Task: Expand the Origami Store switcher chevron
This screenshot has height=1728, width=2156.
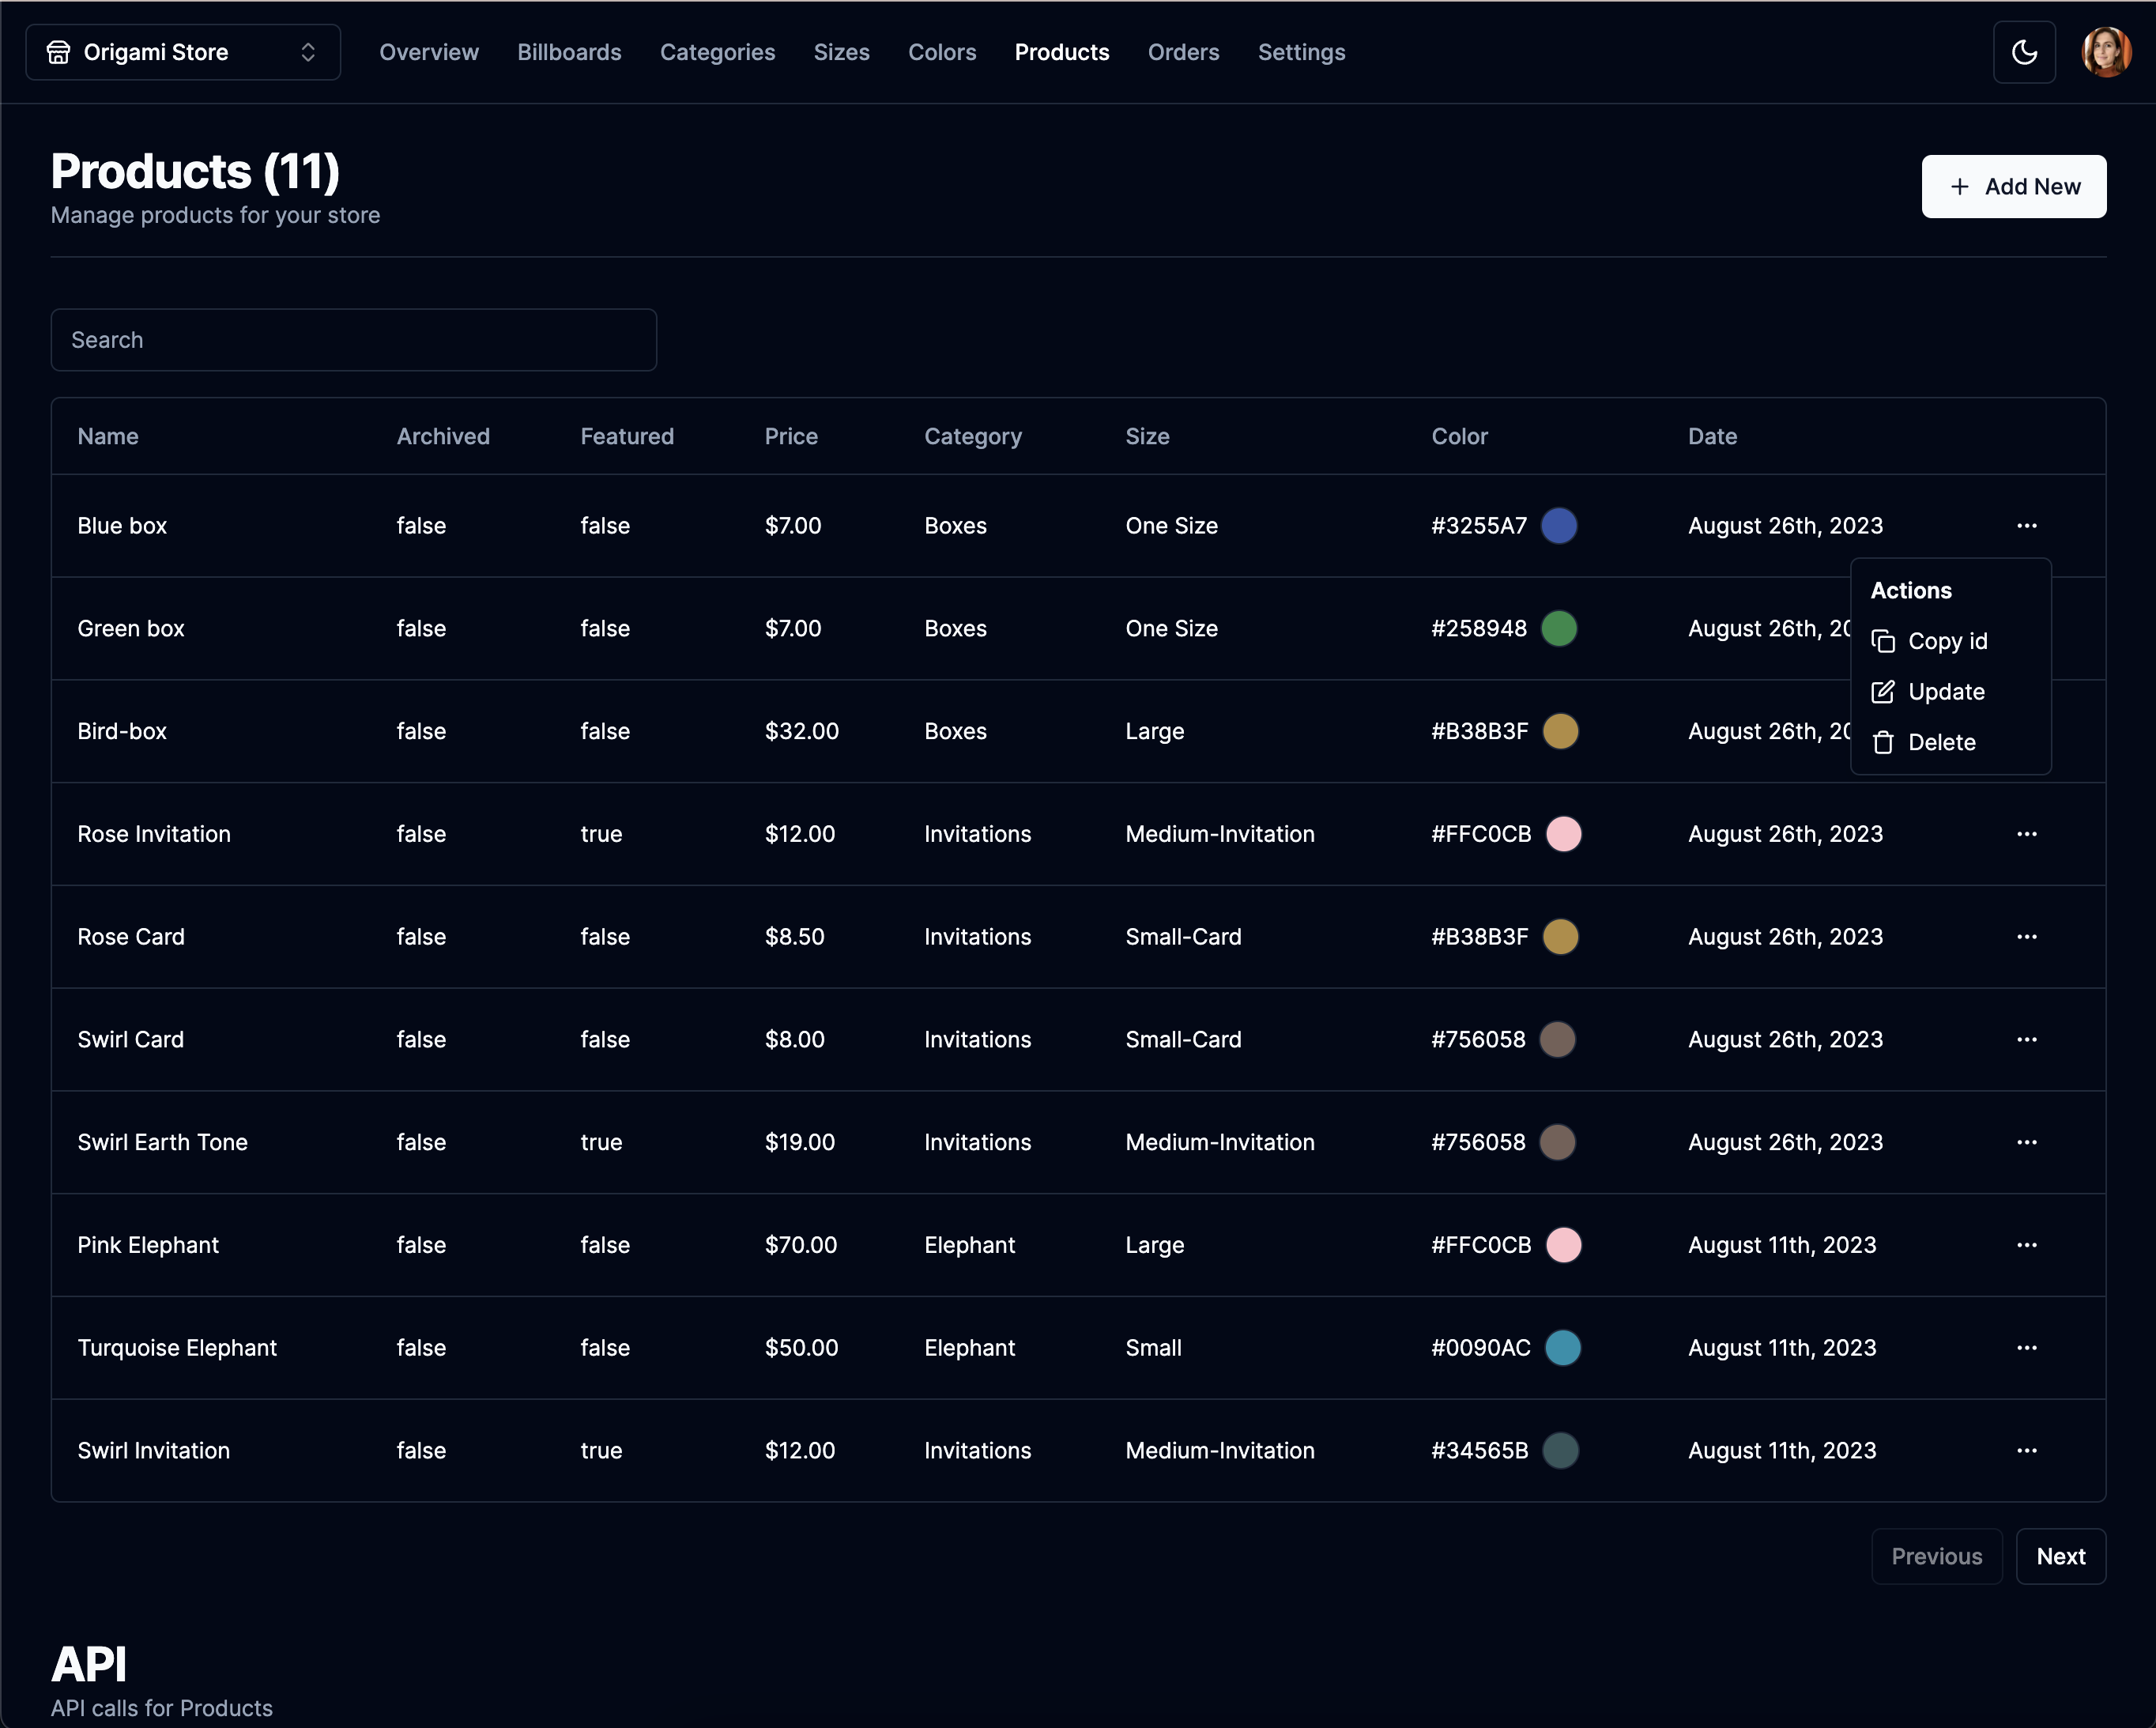Action: [x=308, y=52]
